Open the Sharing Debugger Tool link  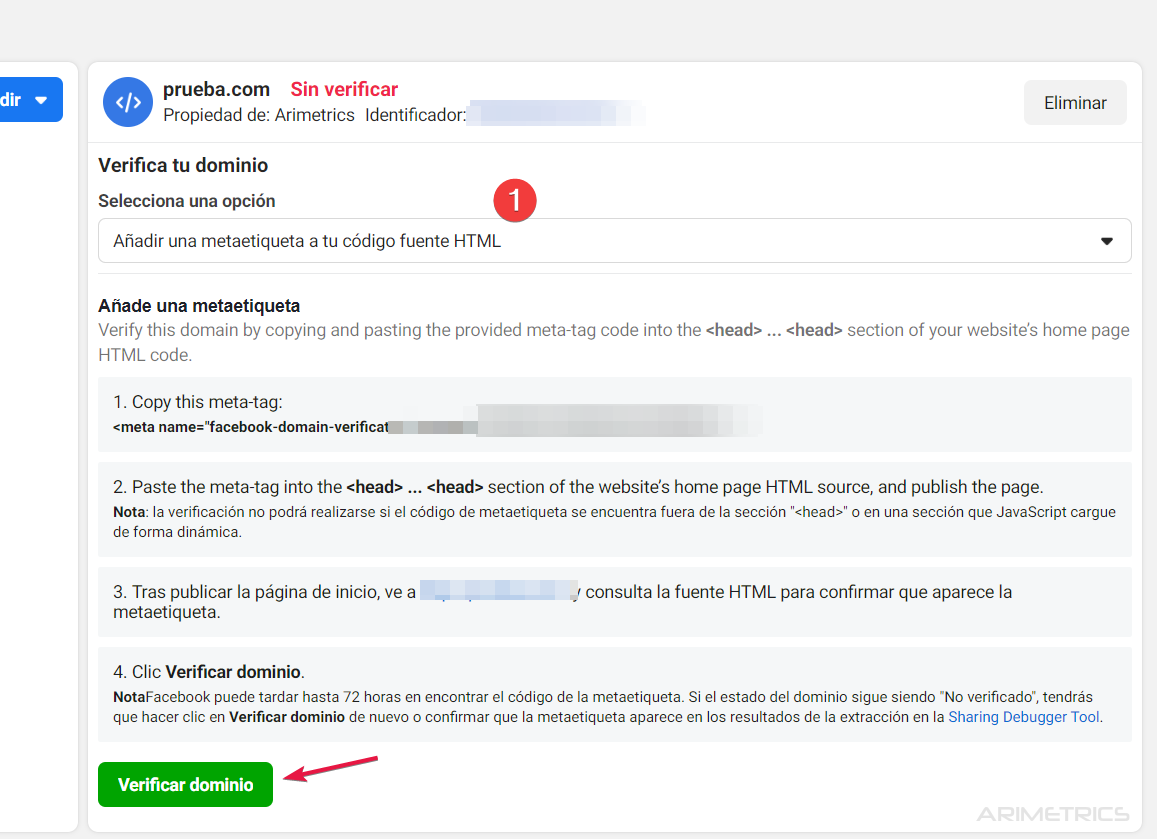click(x=1024, y=717)
